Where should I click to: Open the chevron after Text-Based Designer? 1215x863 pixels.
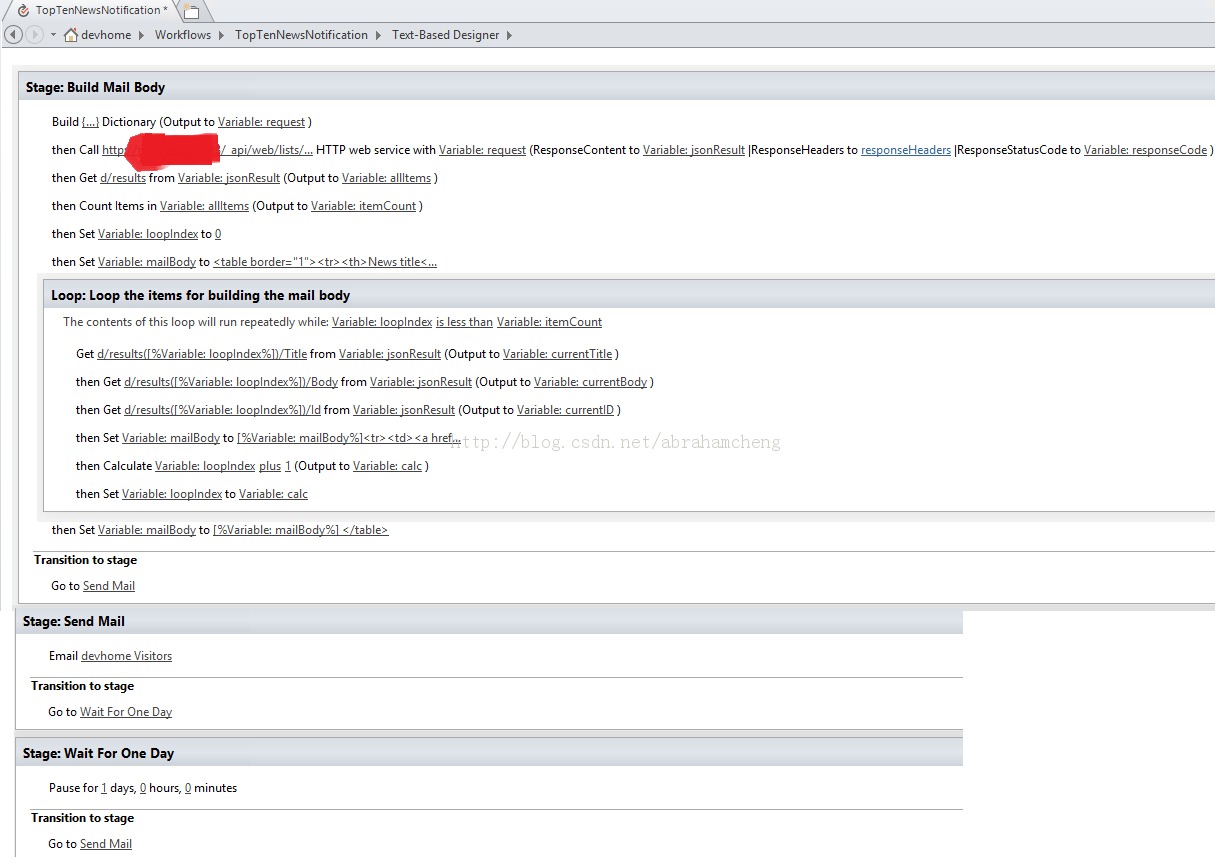click(509, 34)
